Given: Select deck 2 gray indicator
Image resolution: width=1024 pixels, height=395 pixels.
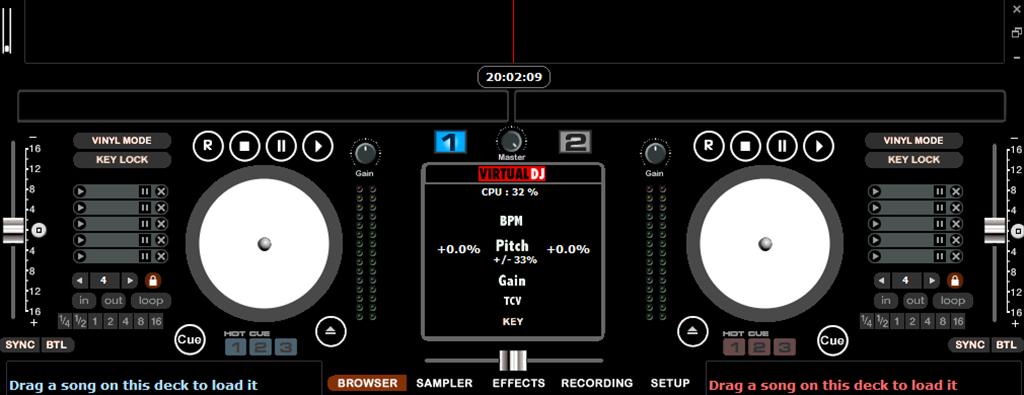Looking at the screenshot, I should tap(575, 142).
